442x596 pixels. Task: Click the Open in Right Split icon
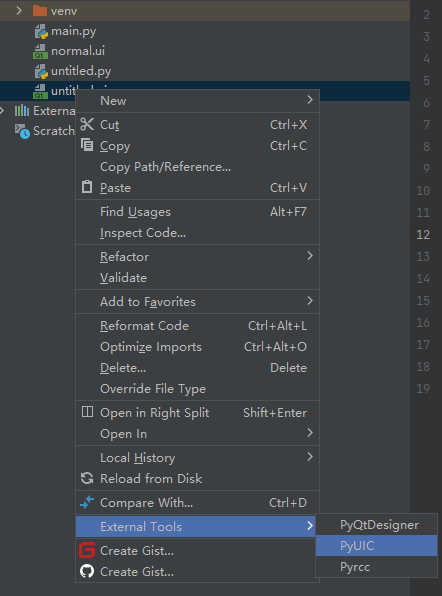coord(87,412)
